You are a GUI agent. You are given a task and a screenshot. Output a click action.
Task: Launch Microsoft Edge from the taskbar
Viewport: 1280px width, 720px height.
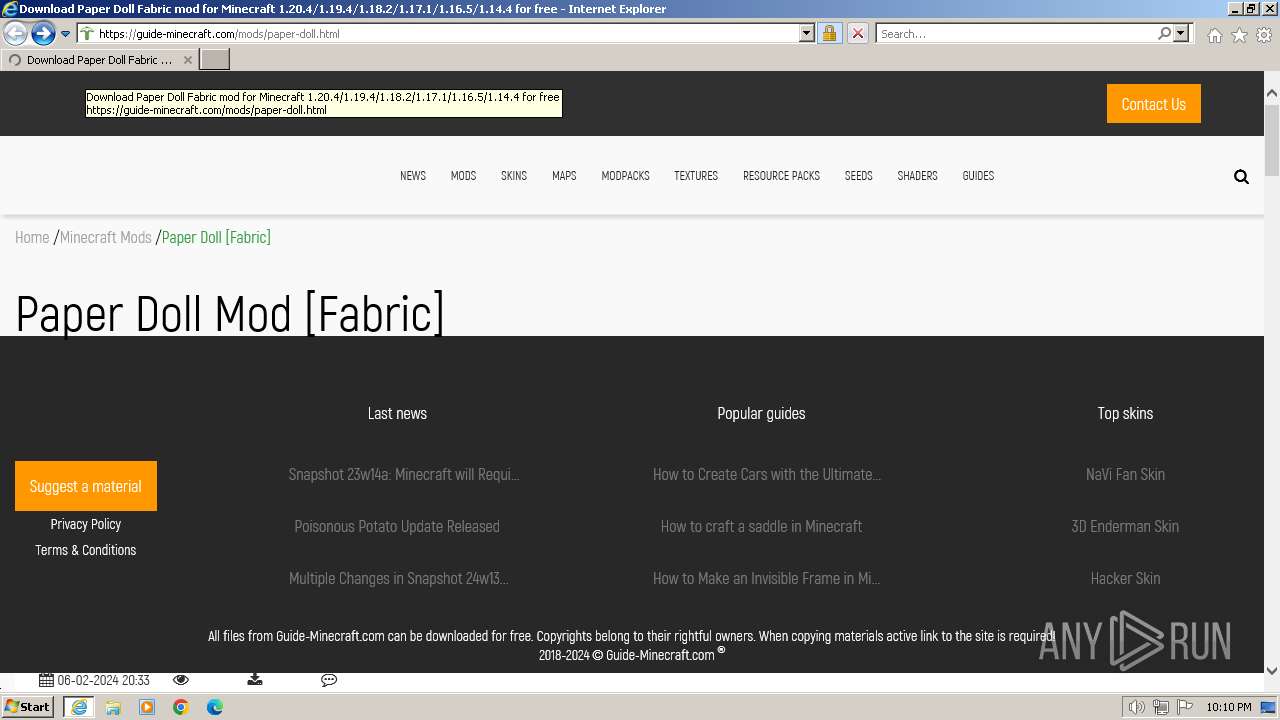click(215, 707)
